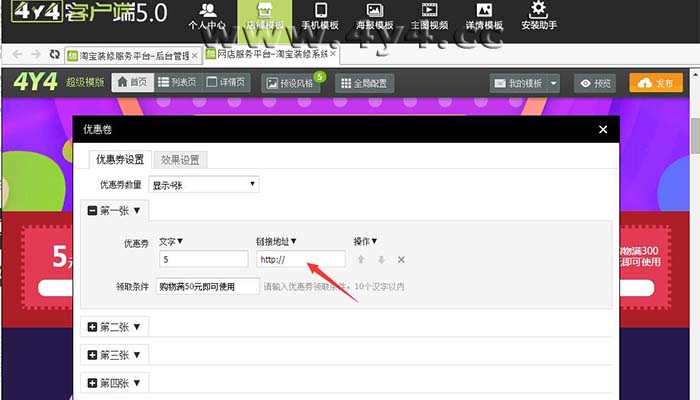Move first coupon up with arrow icon
The width and height of the screenshot is (700, 400).
(x=362, y=260)
